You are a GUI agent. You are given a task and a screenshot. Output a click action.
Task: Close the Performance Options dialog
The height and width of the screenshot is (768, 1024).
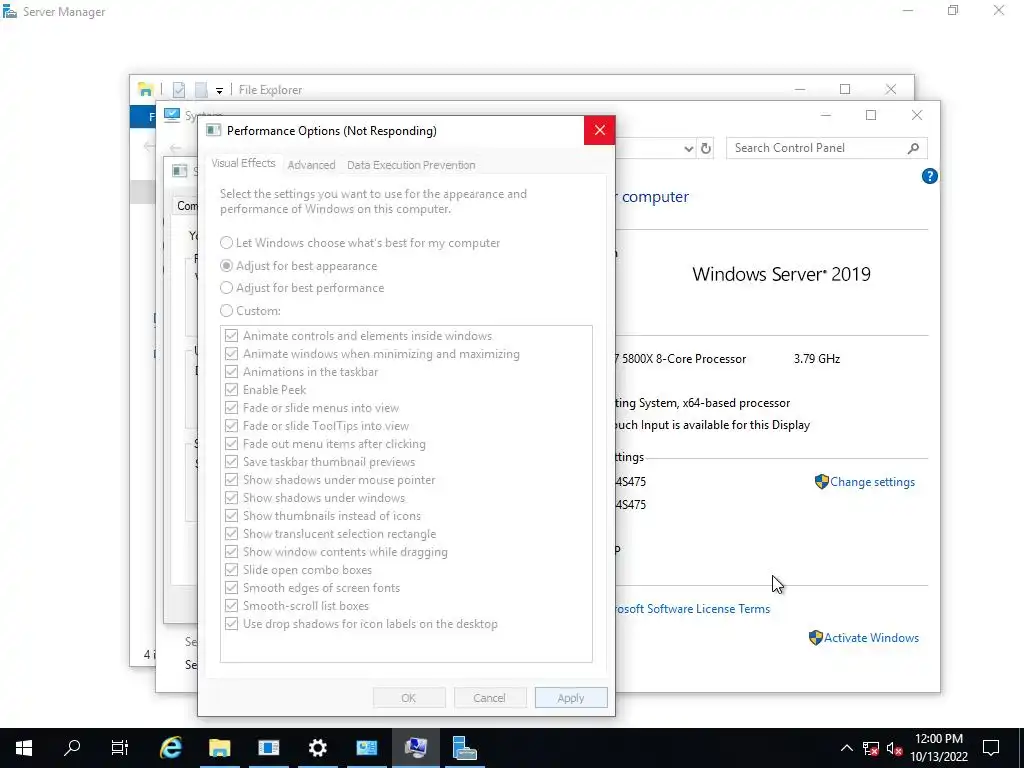(600, 131)
